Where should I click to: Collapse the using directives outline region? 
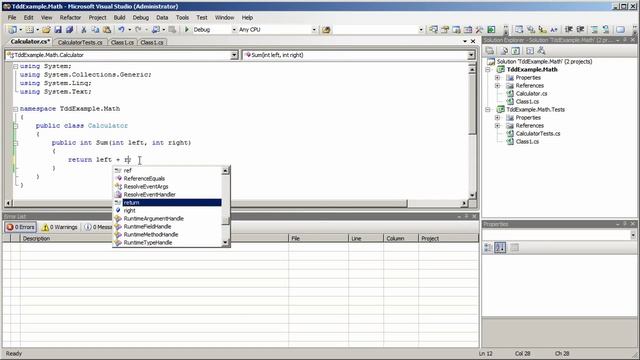click(x=16, y=66)
